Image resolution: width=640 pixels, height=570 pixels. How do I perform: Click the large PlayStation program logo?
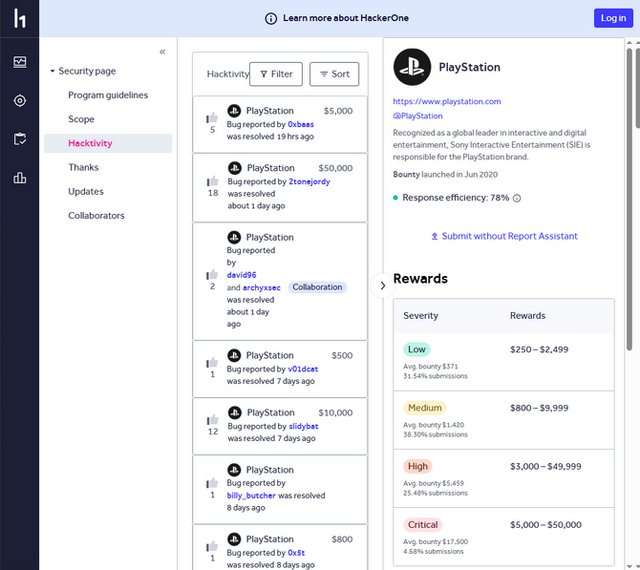point(412,67)
